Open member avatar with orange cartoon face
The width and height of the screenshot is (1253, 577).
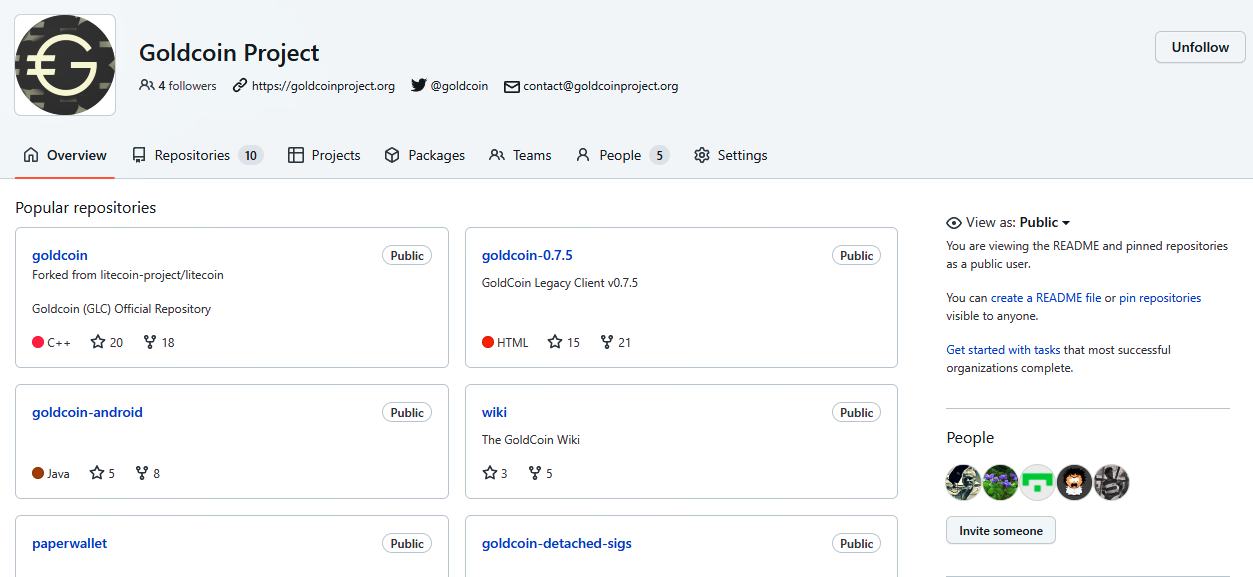(1075, 482)
